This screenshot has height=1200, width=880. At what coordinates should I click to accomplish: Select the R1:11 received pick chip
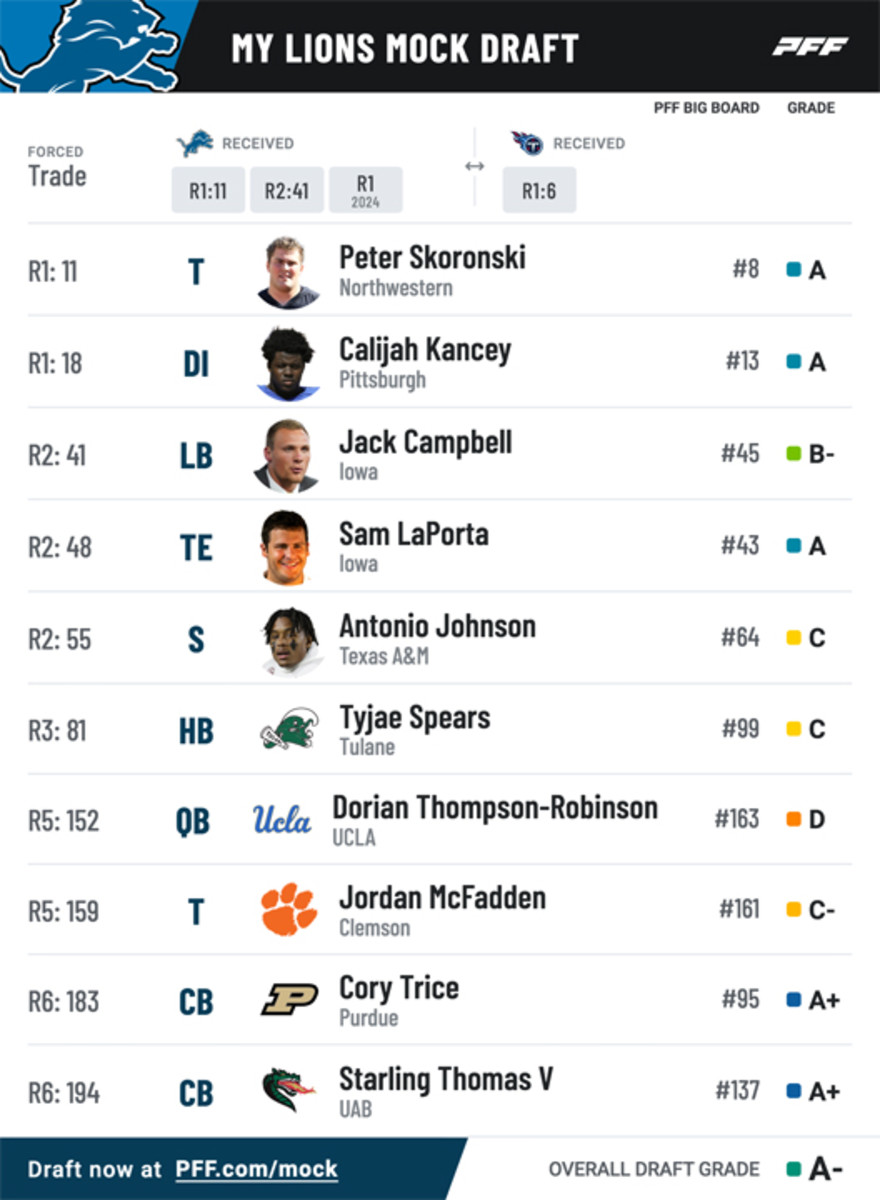click(208, 190)
